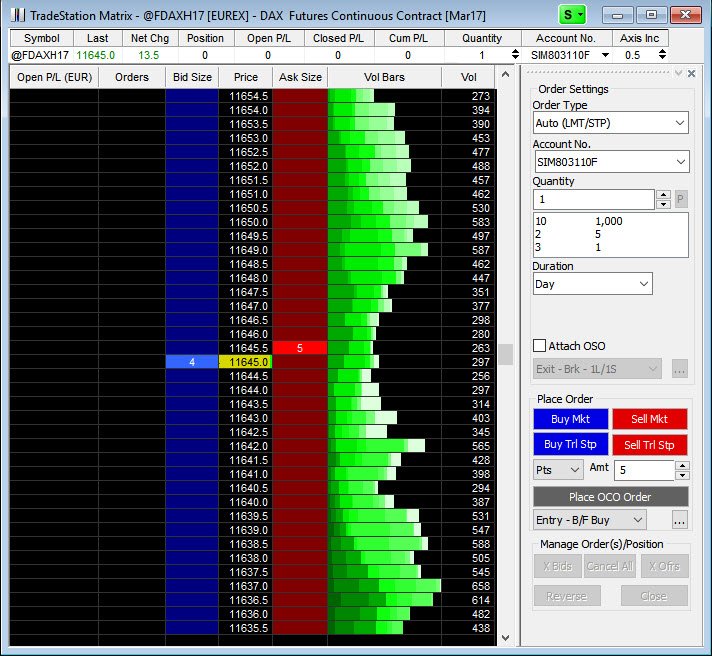Click the X Bids button

[558, 566]
